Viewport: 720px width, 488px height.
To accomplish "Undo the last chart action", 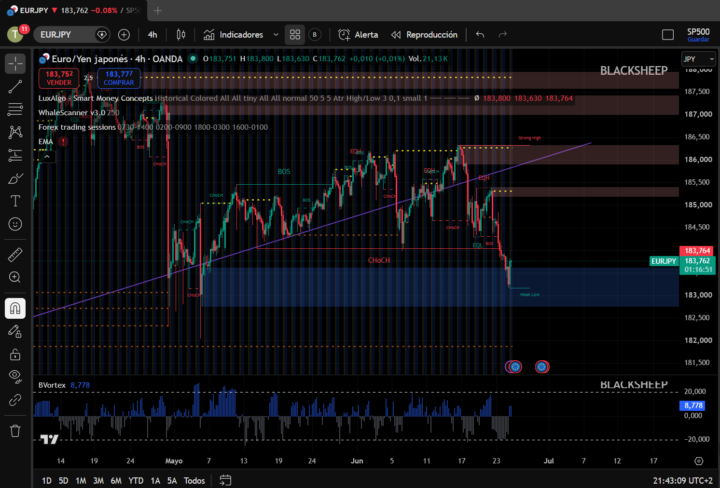I will 480,35.
